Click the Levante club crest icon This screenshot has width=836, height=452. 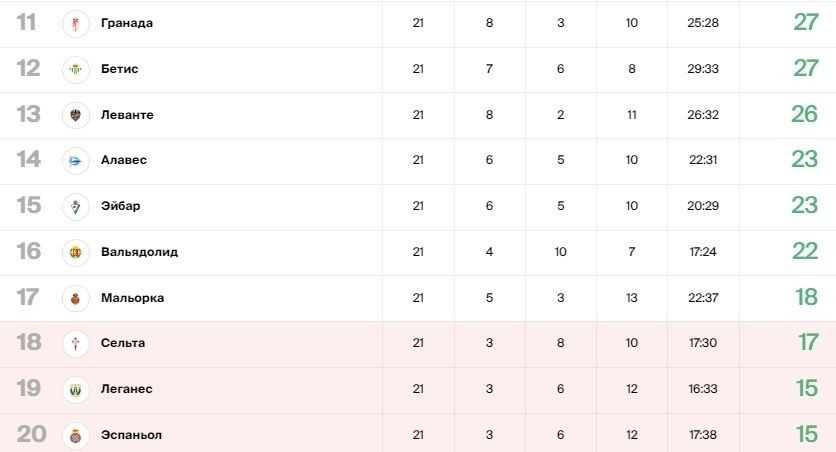[x=75, y=115]
